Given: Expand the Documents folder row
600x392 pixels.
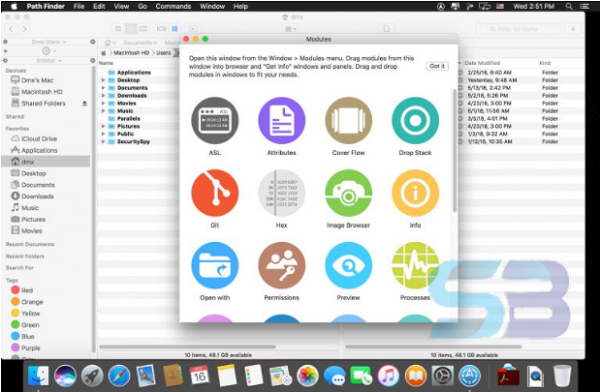Looking at the screenshot, I should pyautogui.click(x=103, y=88).
